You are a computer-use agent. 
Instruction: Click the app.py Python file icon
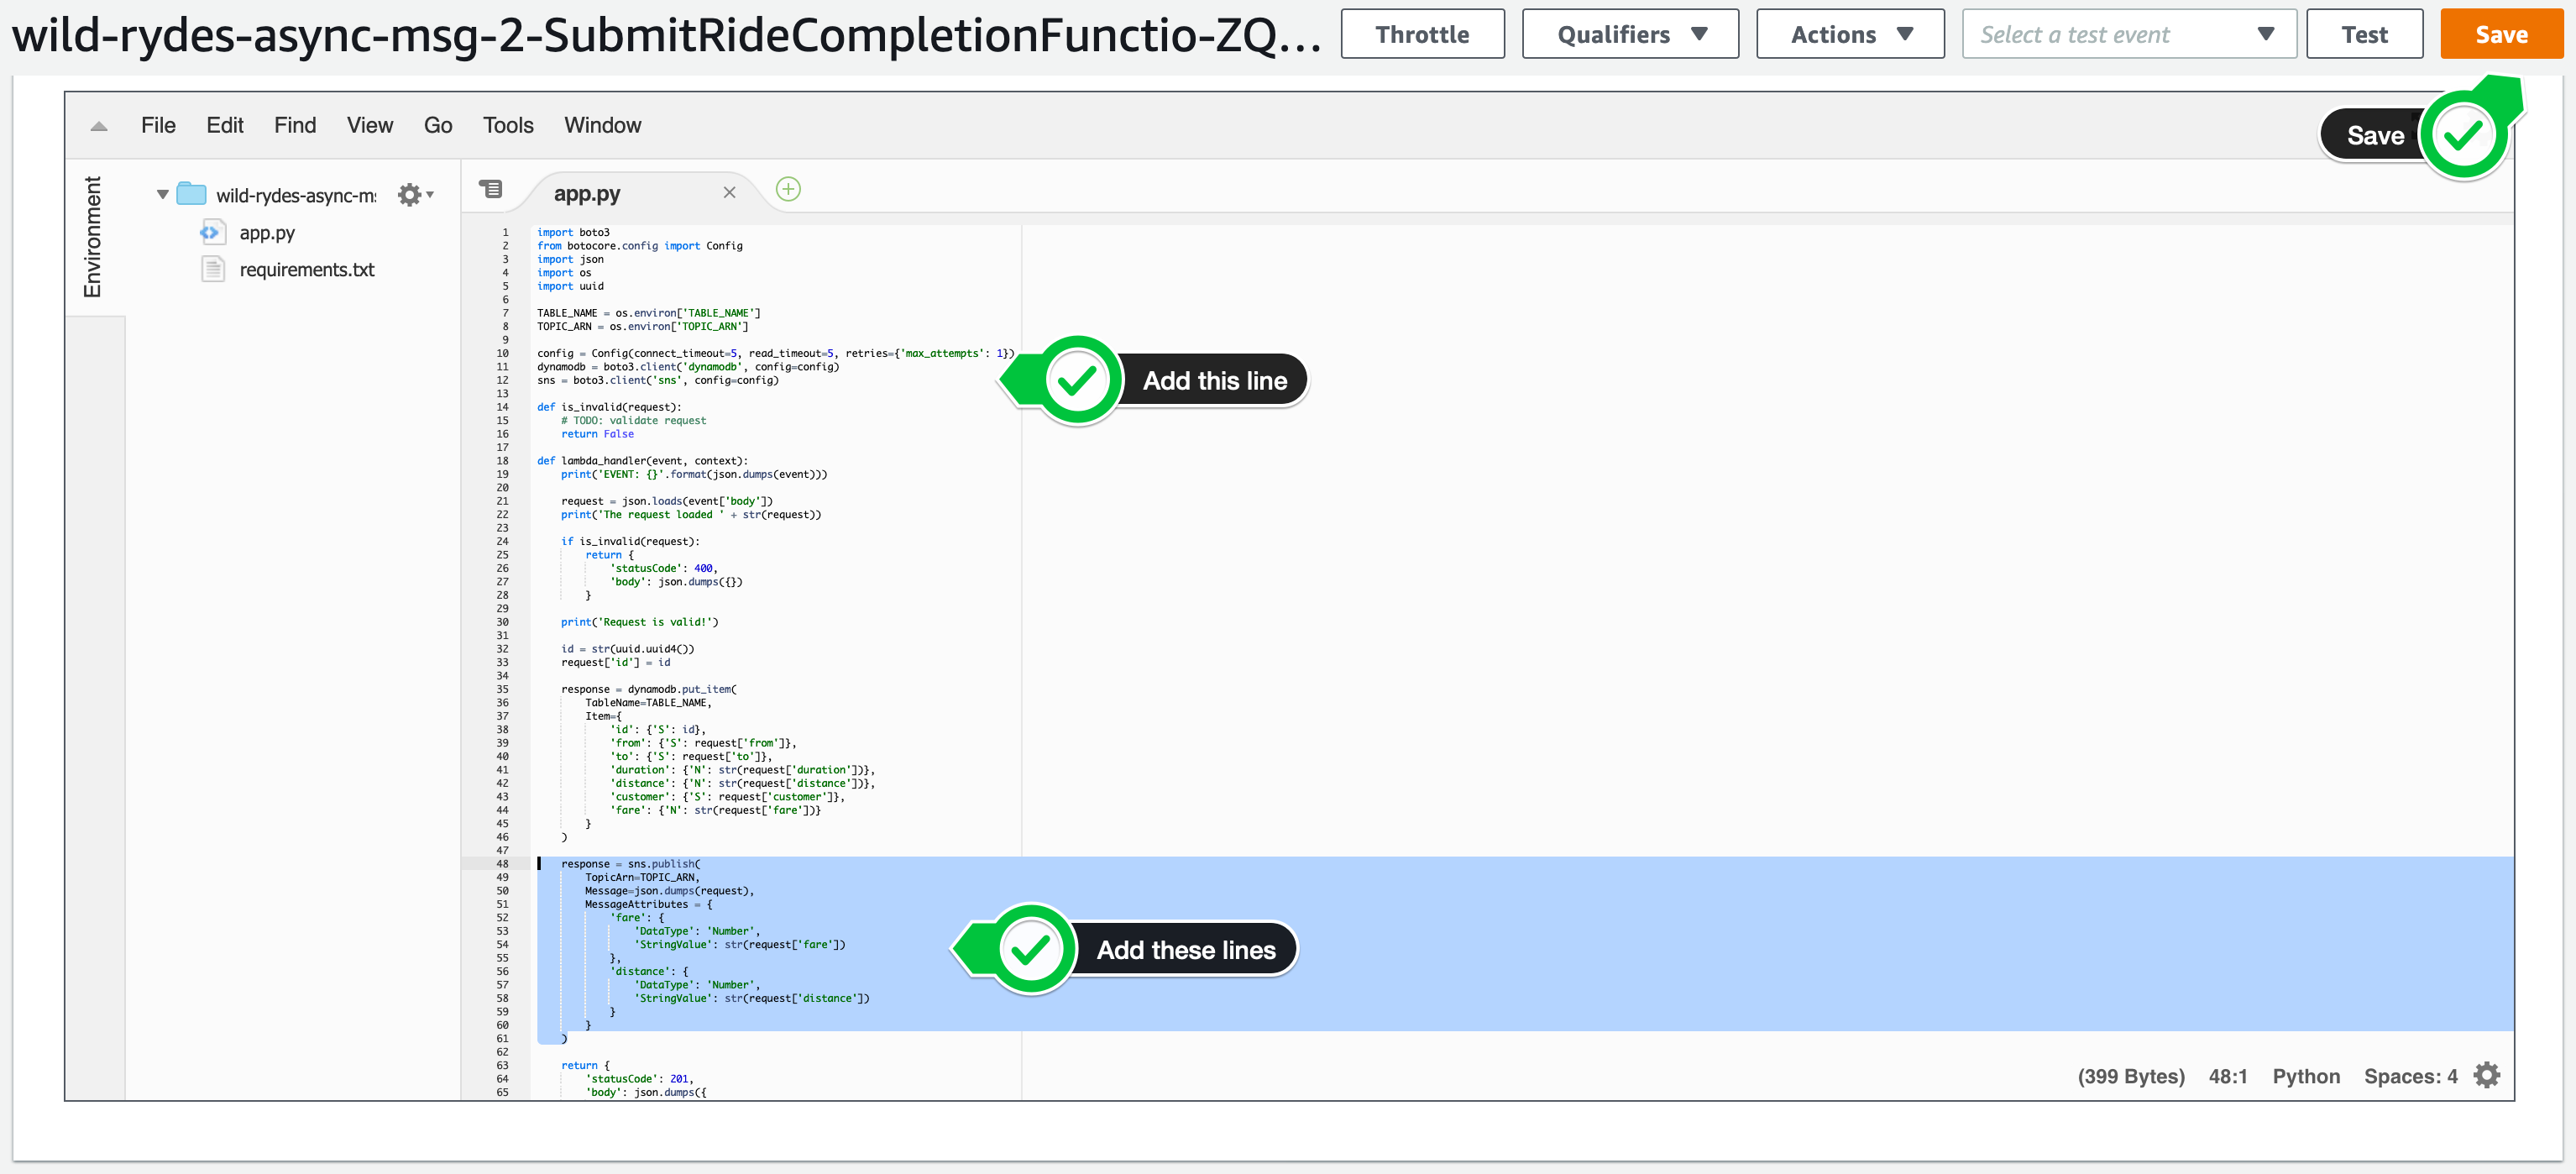(210, 232)
